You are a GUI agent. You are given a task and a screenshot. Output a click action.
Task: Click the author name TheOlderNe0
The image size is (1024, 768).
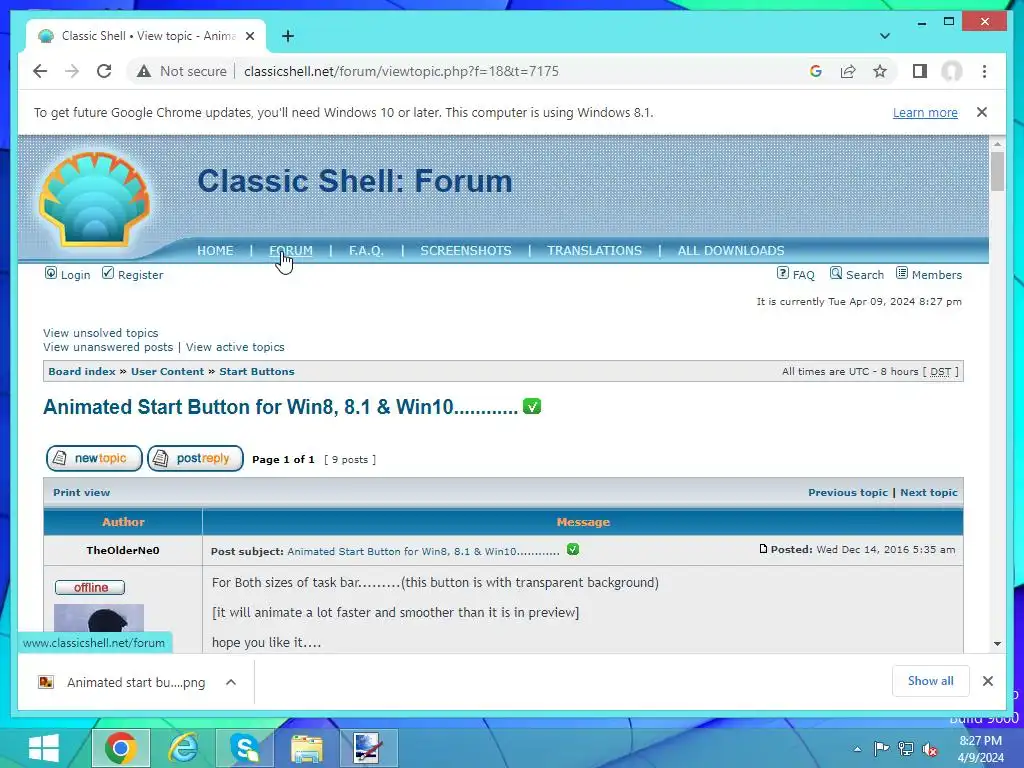pyautogui.click(x=123, y=551)
